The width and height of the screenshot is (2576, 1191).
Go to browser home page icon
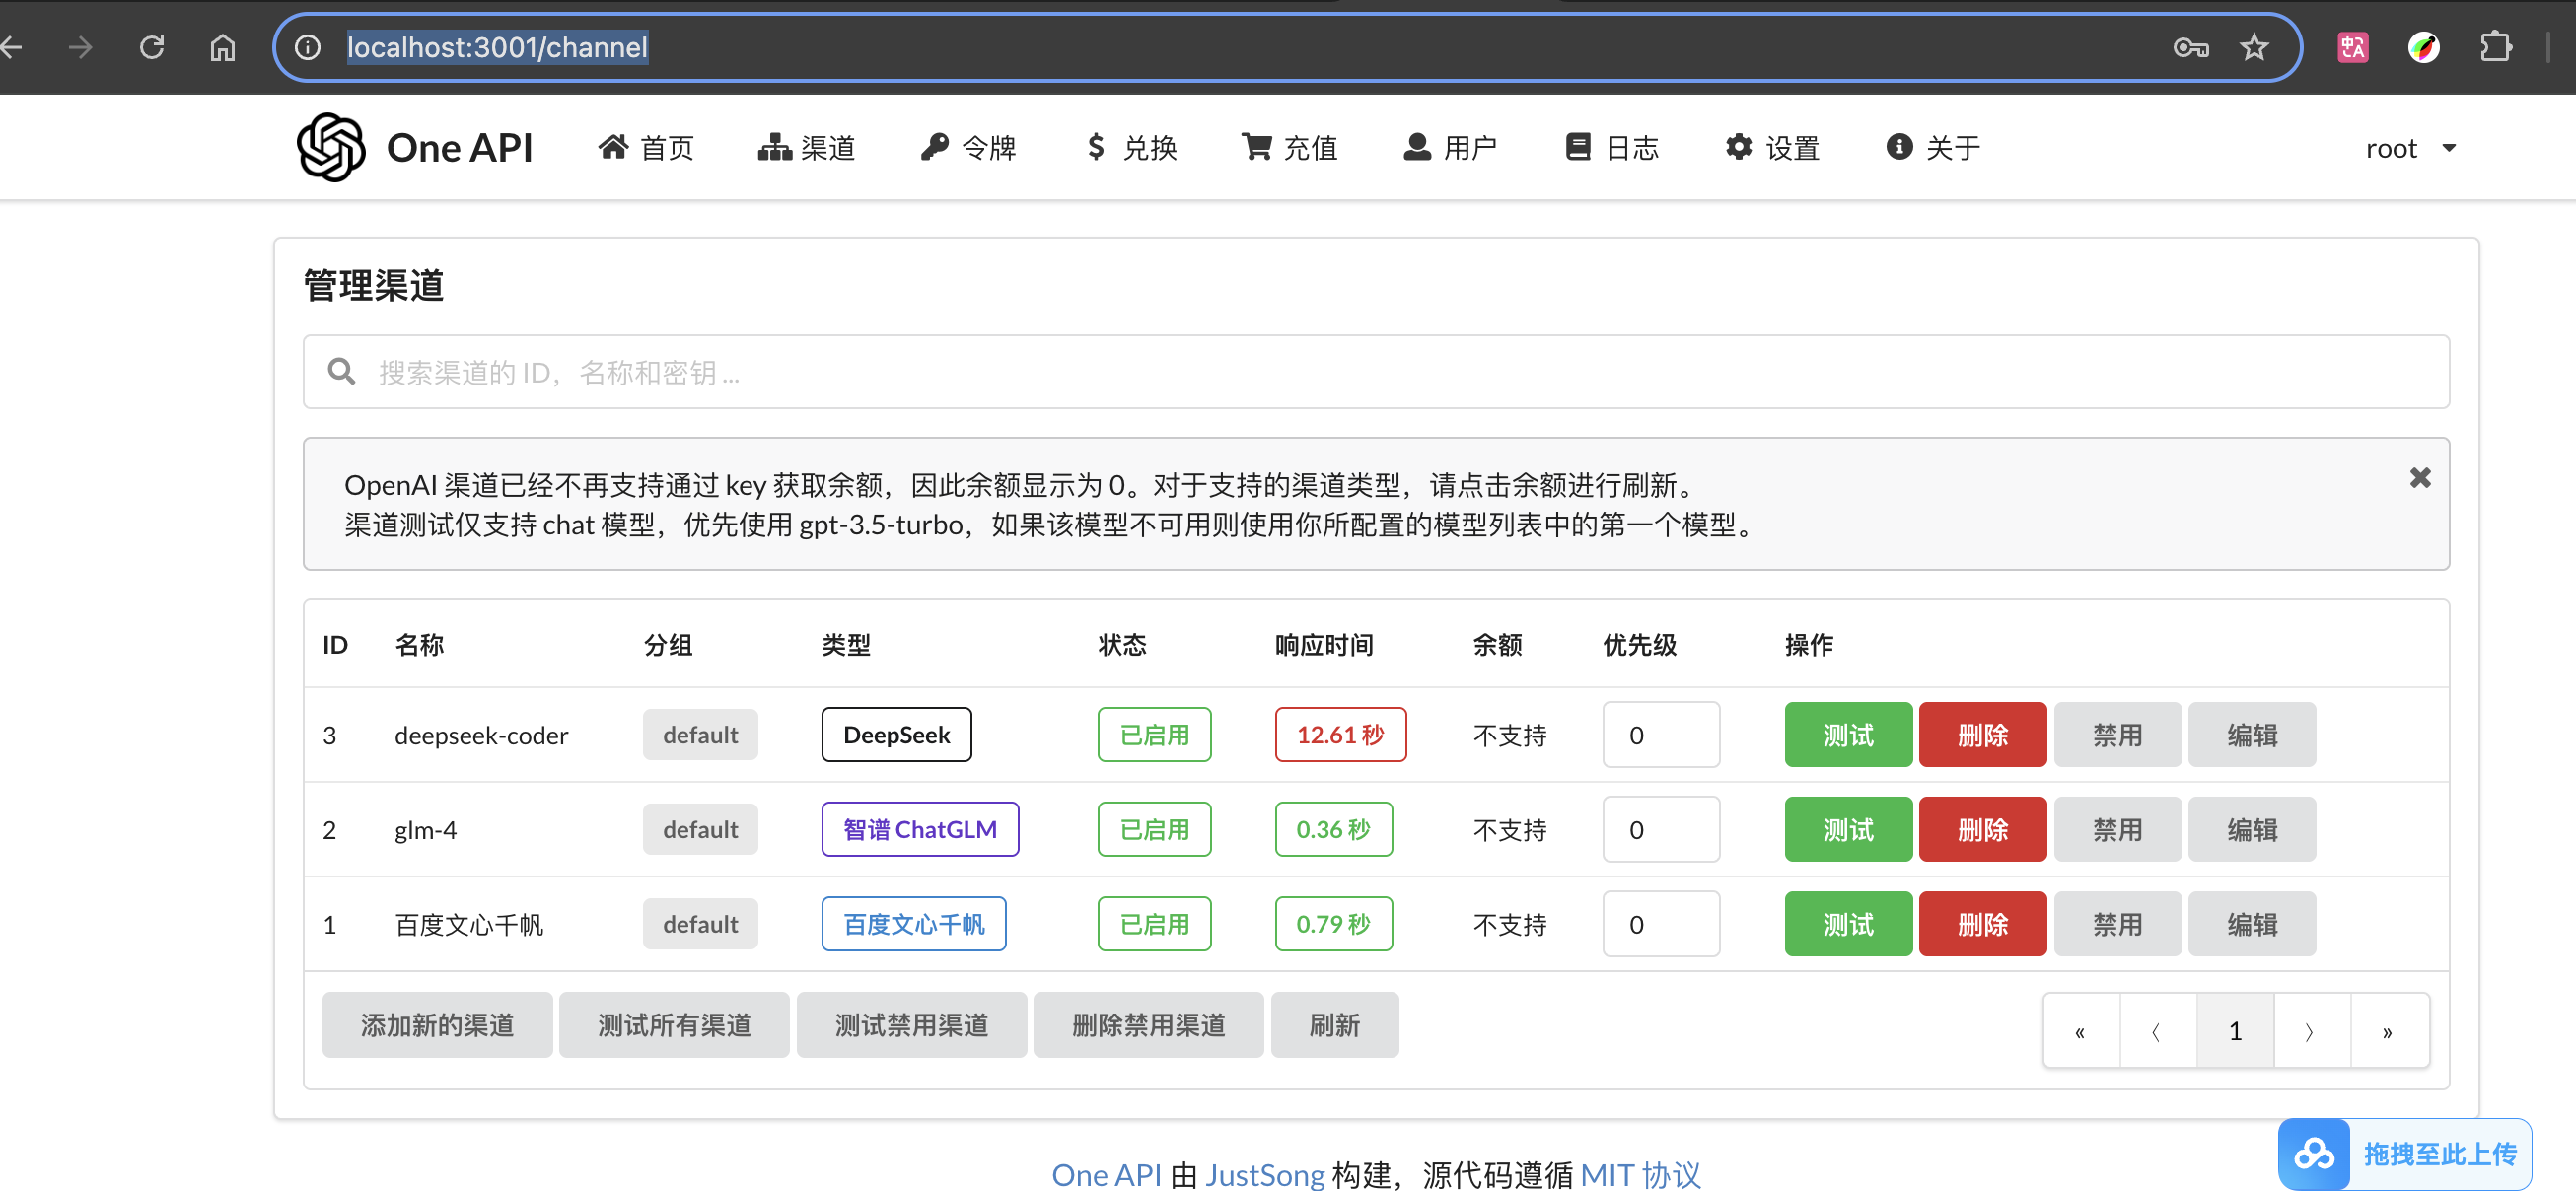pyautogui.click(x=222, y=47)
